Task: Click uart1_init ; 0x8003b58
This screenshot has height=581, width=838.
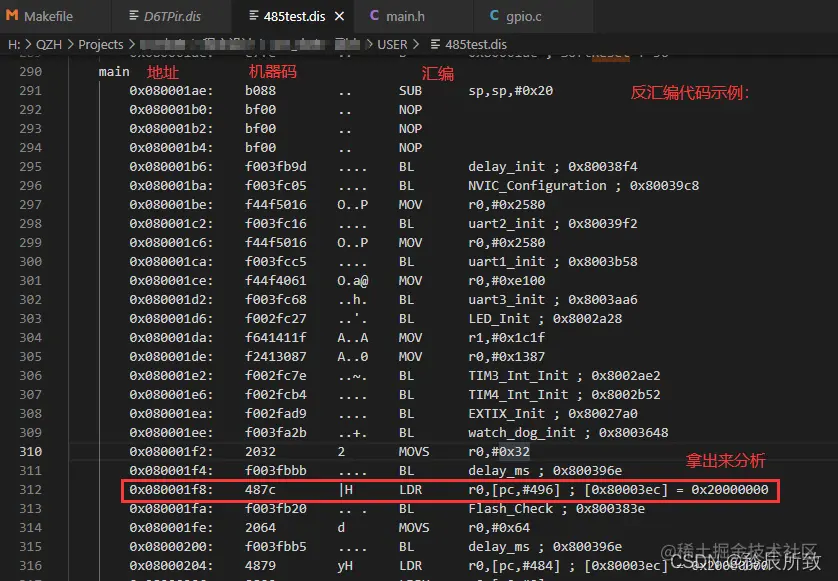Action: click(x=553, y=261)
